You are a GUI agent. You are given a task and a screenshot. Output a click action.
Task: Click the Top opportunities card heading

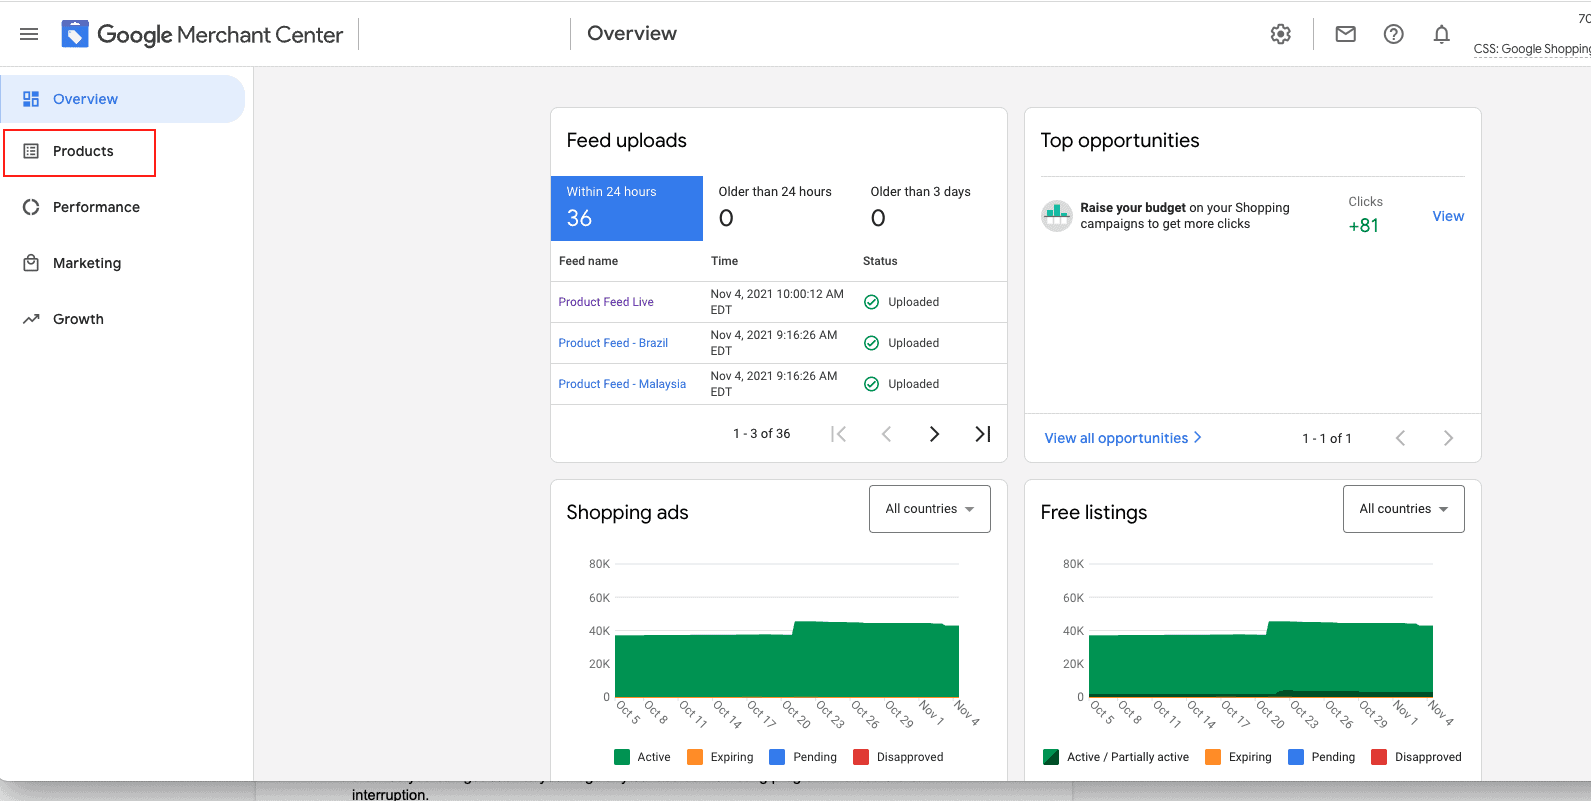pyautogui.click(x=1120, y=141)
